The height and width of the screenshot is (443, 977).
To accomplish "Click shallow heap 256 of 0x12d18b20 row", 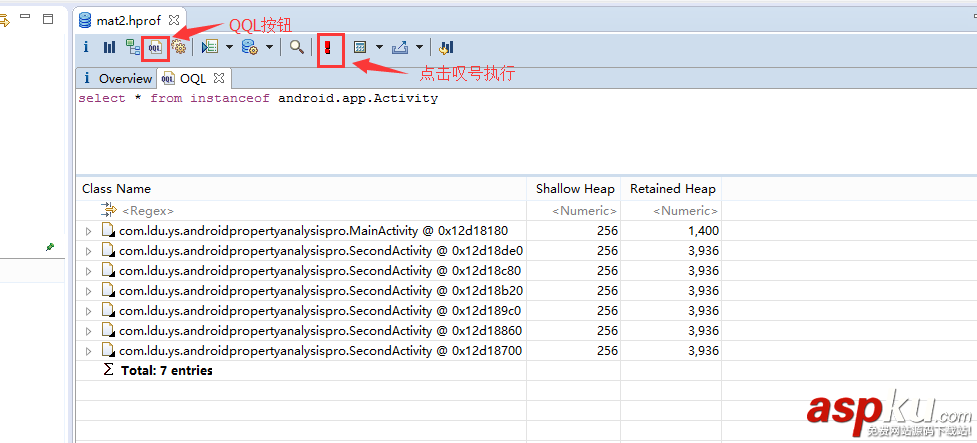I will (607, 291).
